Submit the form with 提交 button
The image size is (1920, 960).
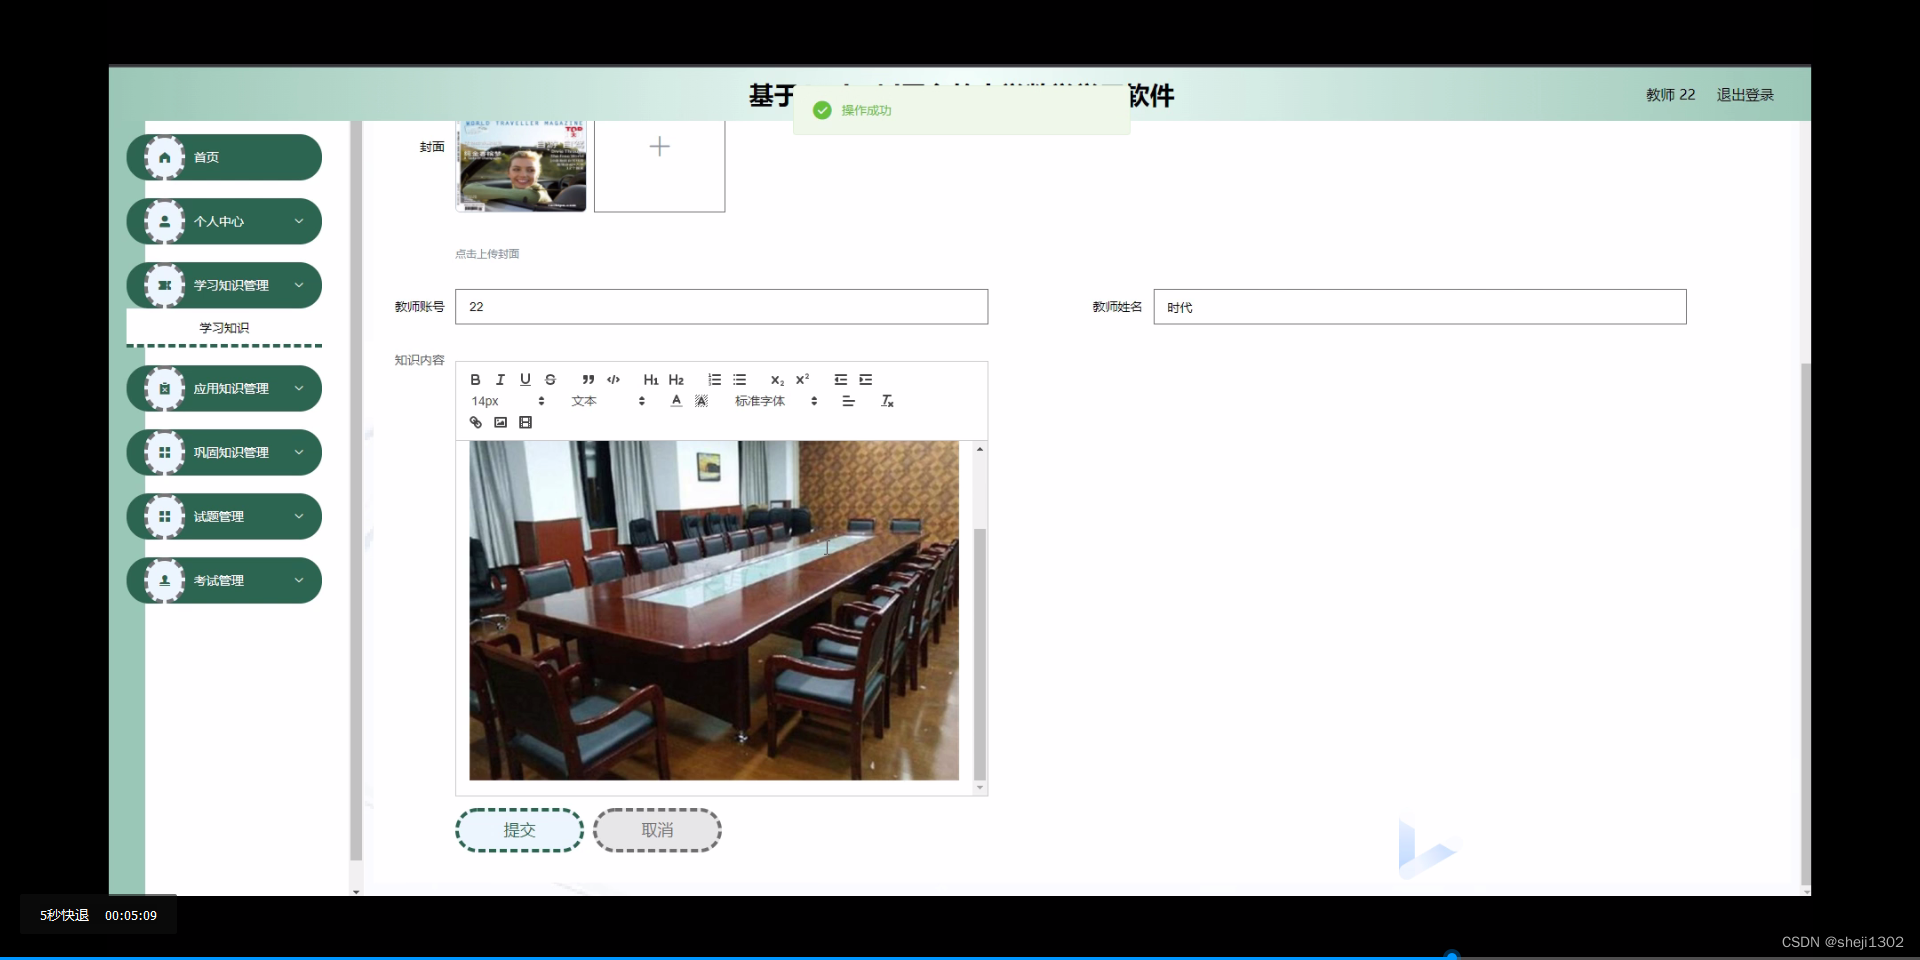click(x=519, y=830)
